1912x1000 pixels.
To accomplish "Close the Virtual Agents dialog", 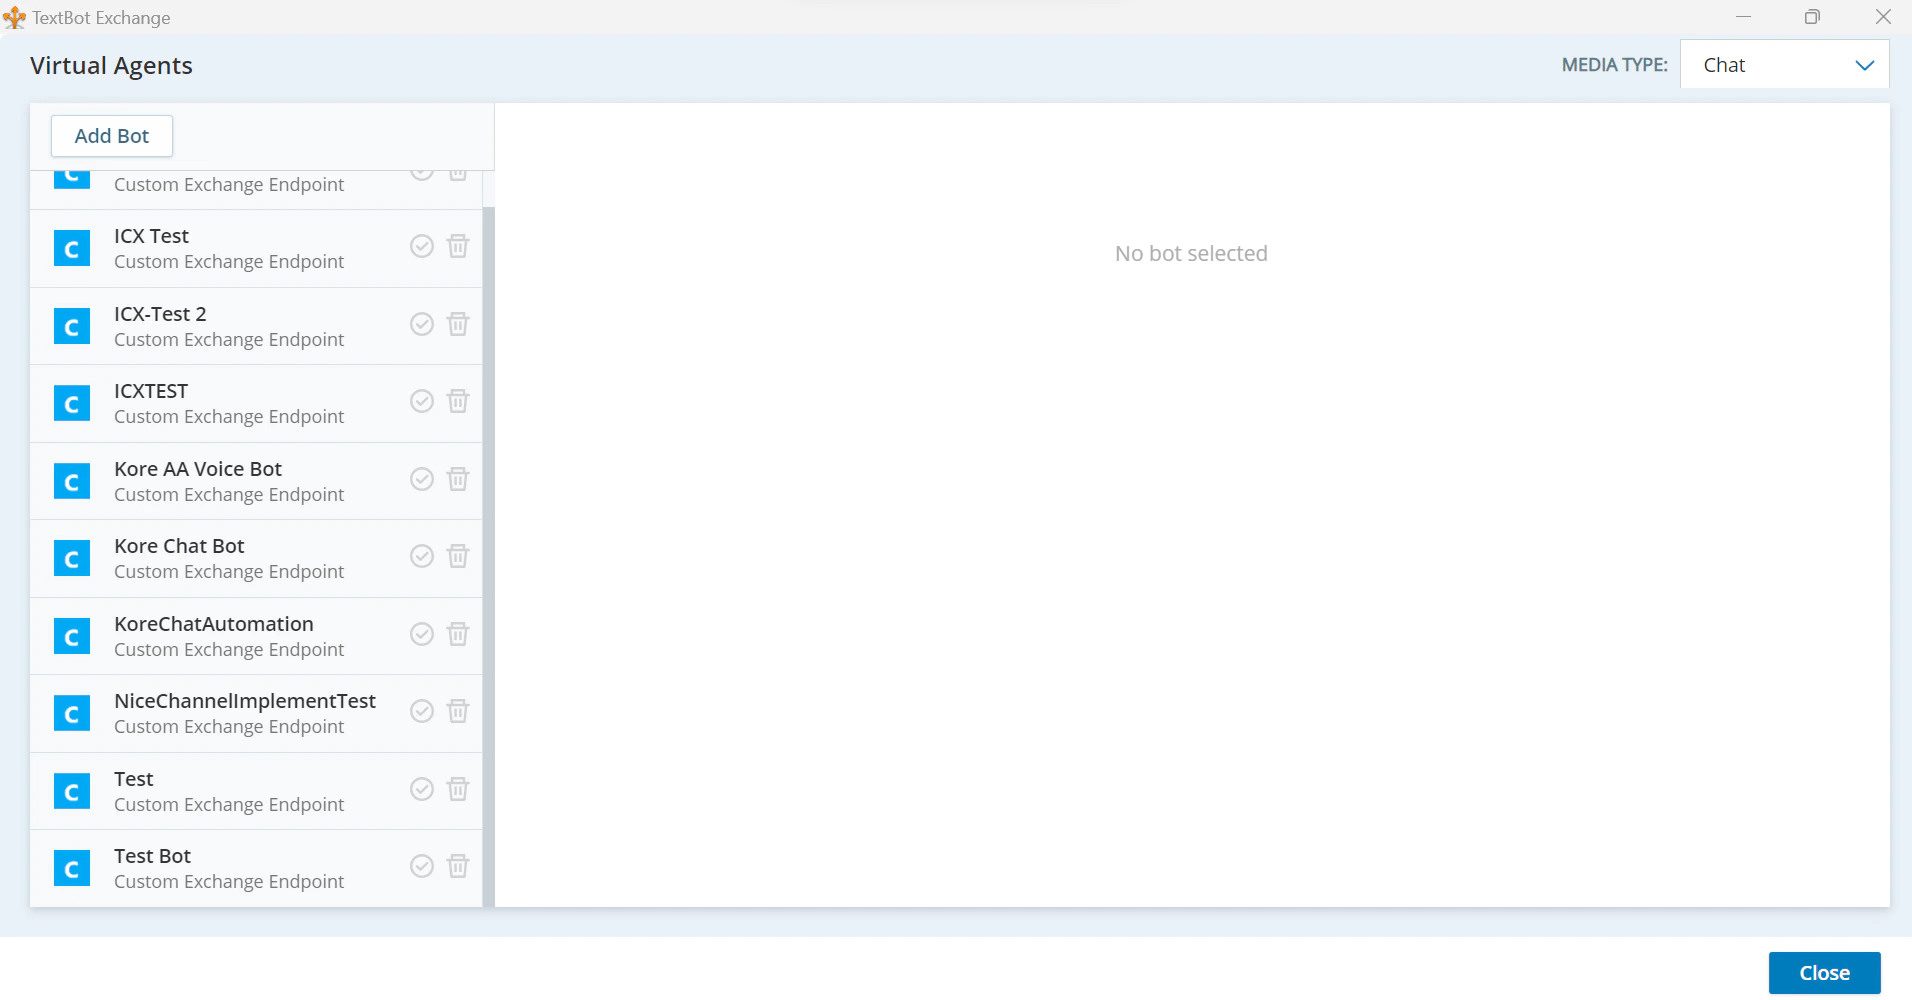I will pyautogui.click(x=1822, y=972).
